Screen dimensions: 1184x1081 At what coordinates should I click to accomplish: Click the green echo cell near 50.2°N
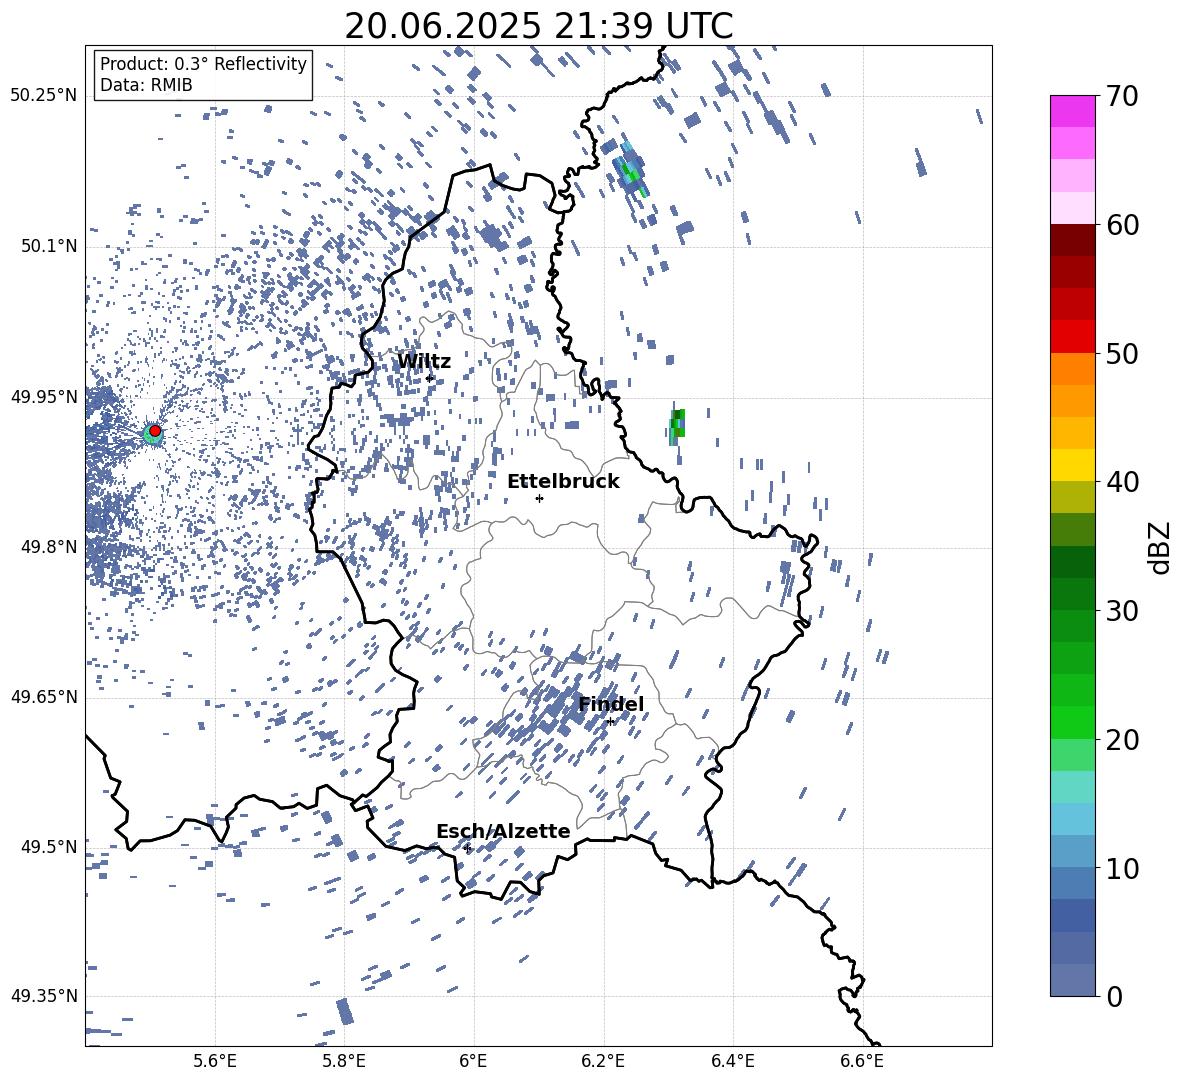click(631, 172)
